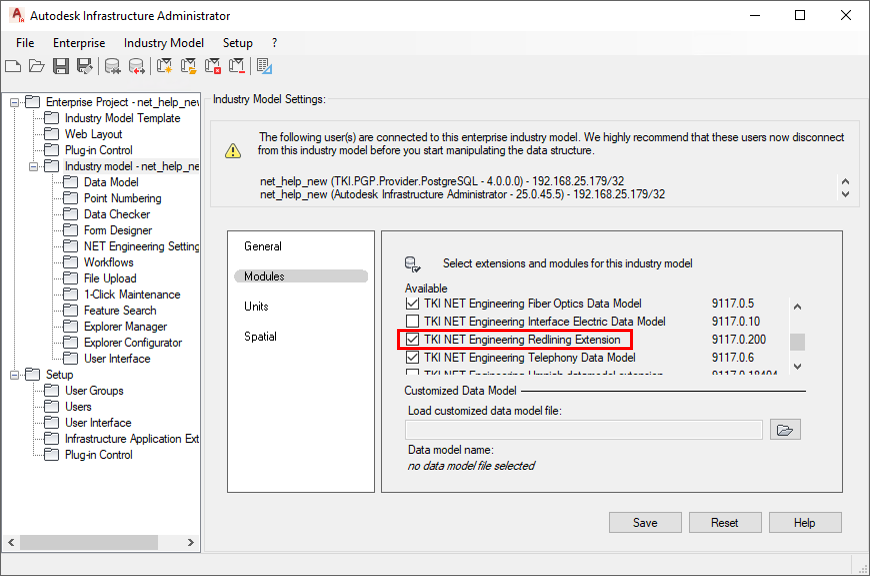
Task: Select Point Numbering tree item
Action: pyautogui.click(x=123, y=199)
